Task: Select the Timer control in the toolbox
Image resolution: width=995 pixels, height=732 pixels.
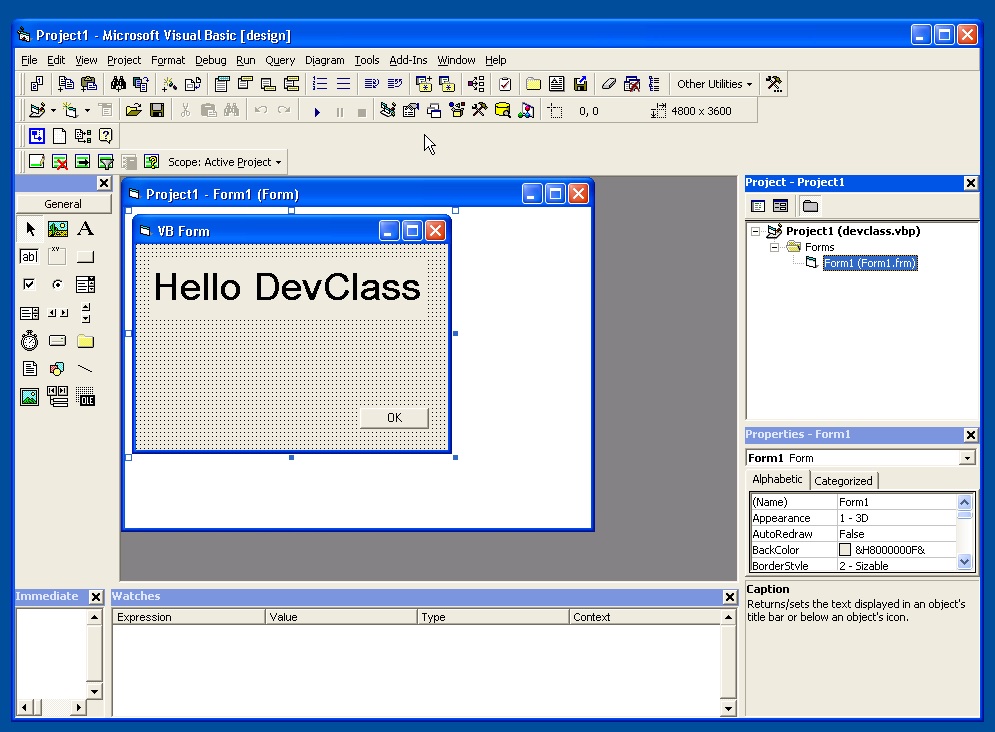Action: click(29, 340)
